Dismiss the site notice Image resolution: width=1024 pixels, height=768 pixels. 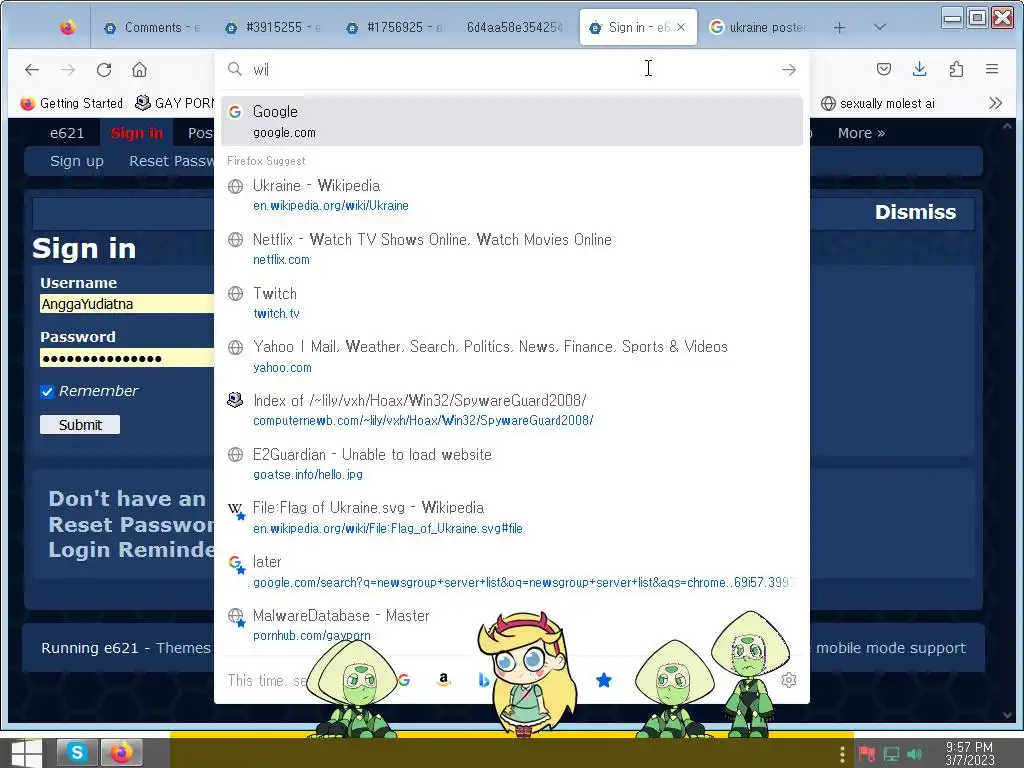(x=915, y=212)
